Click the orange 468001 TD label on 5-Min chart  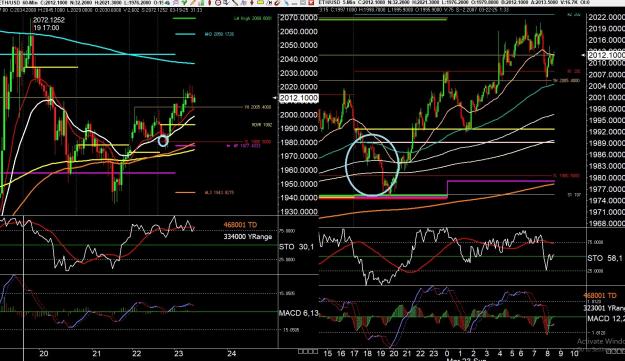tap(599, 296)
